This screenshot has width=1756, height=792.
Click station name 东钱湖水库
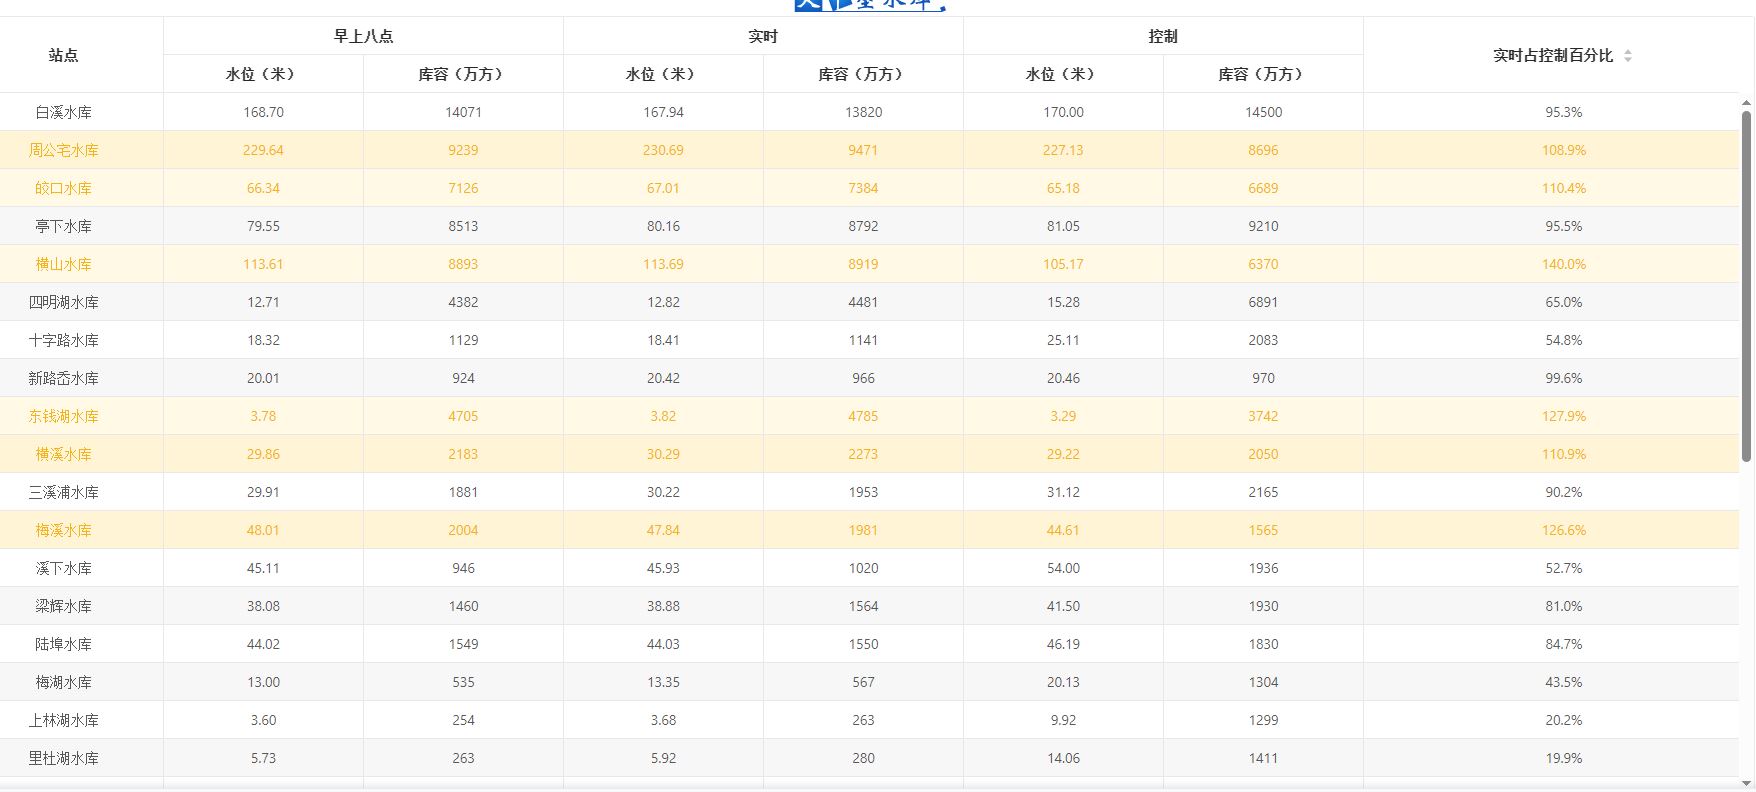pos(63,416)
